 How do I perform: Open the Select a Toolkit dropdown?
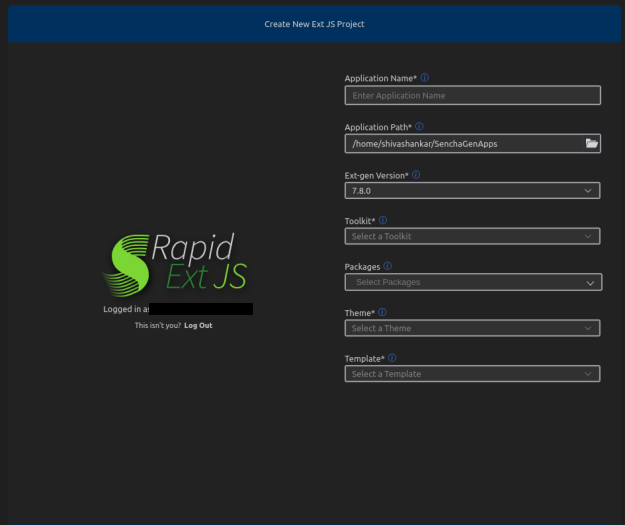(x=472, y=236)
